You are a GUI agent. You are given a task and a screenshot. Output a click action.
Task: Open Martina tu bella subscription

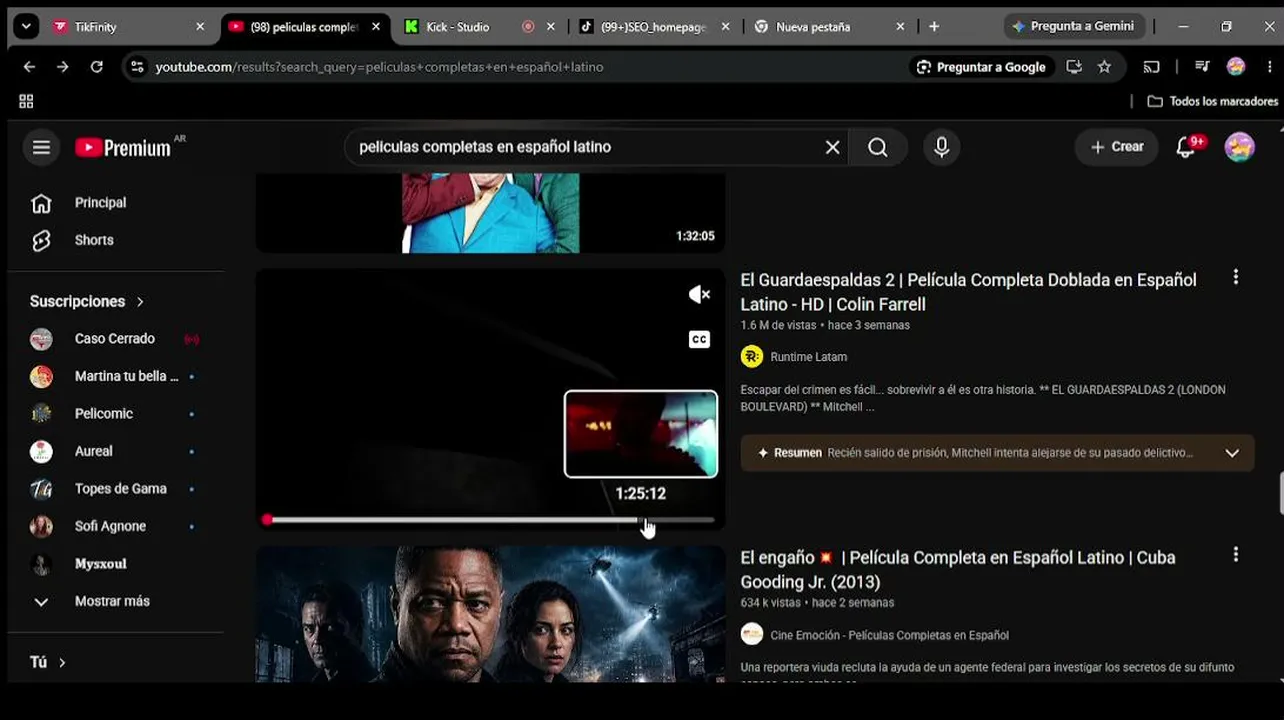117,377
